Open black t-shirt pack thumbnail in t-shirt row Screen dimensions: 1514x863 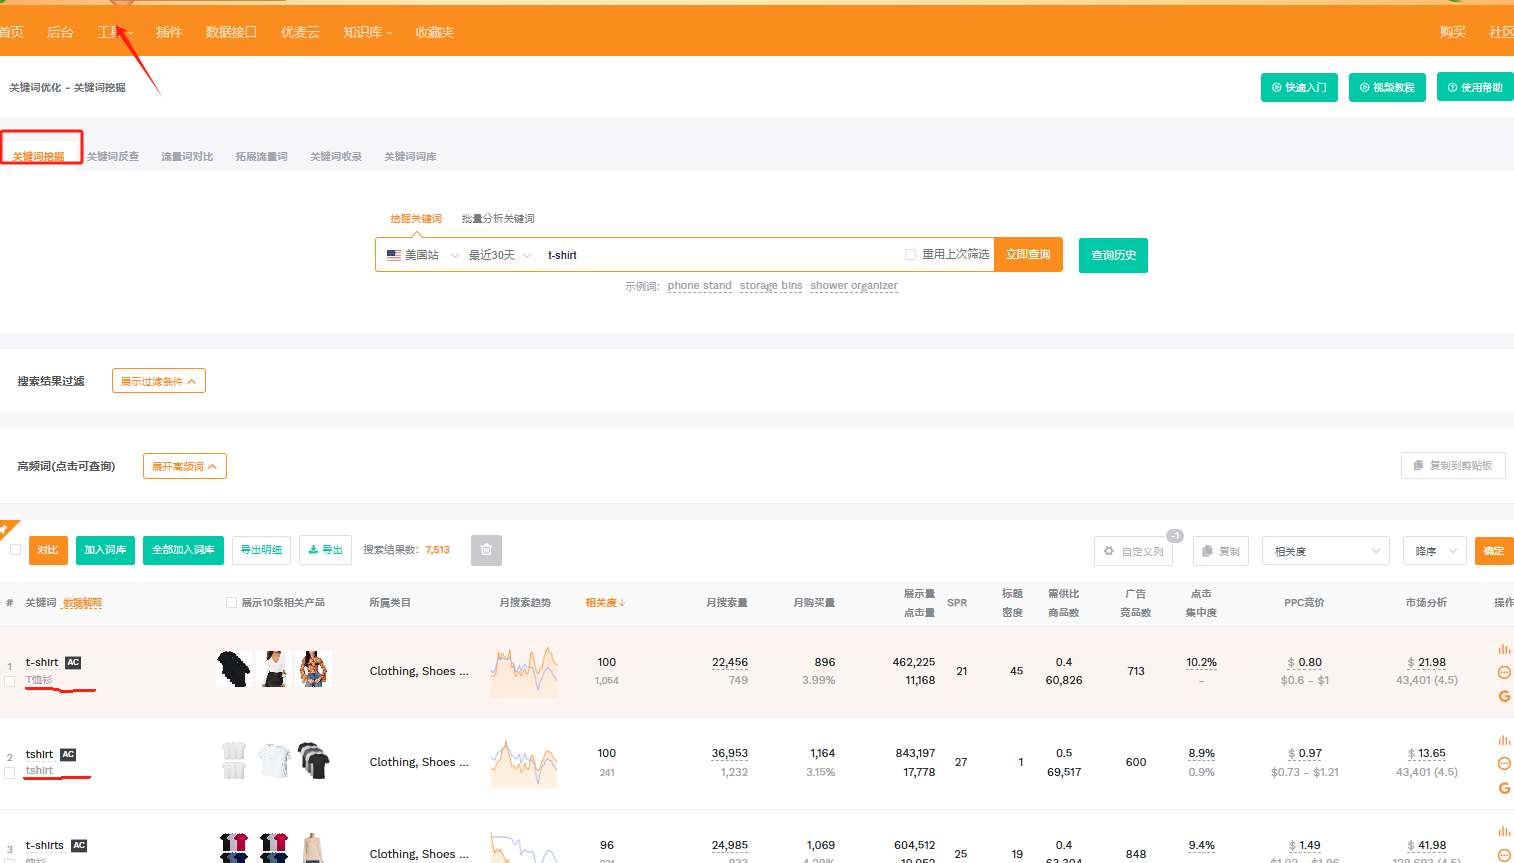(x=234, y=669)
